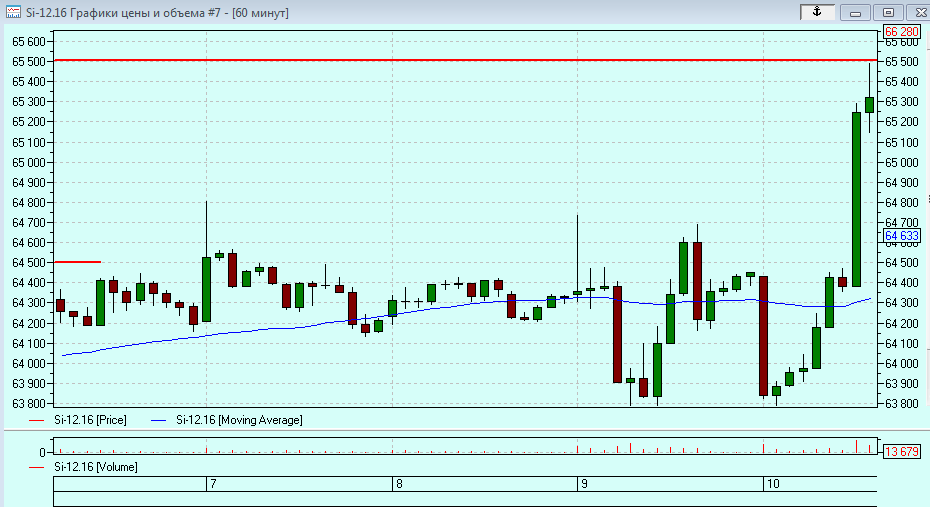Select the red 66 280 price value label
Image resolution: width=930 pixels, height=507 pixels.
pyautogui.click(x=902, y=32)
